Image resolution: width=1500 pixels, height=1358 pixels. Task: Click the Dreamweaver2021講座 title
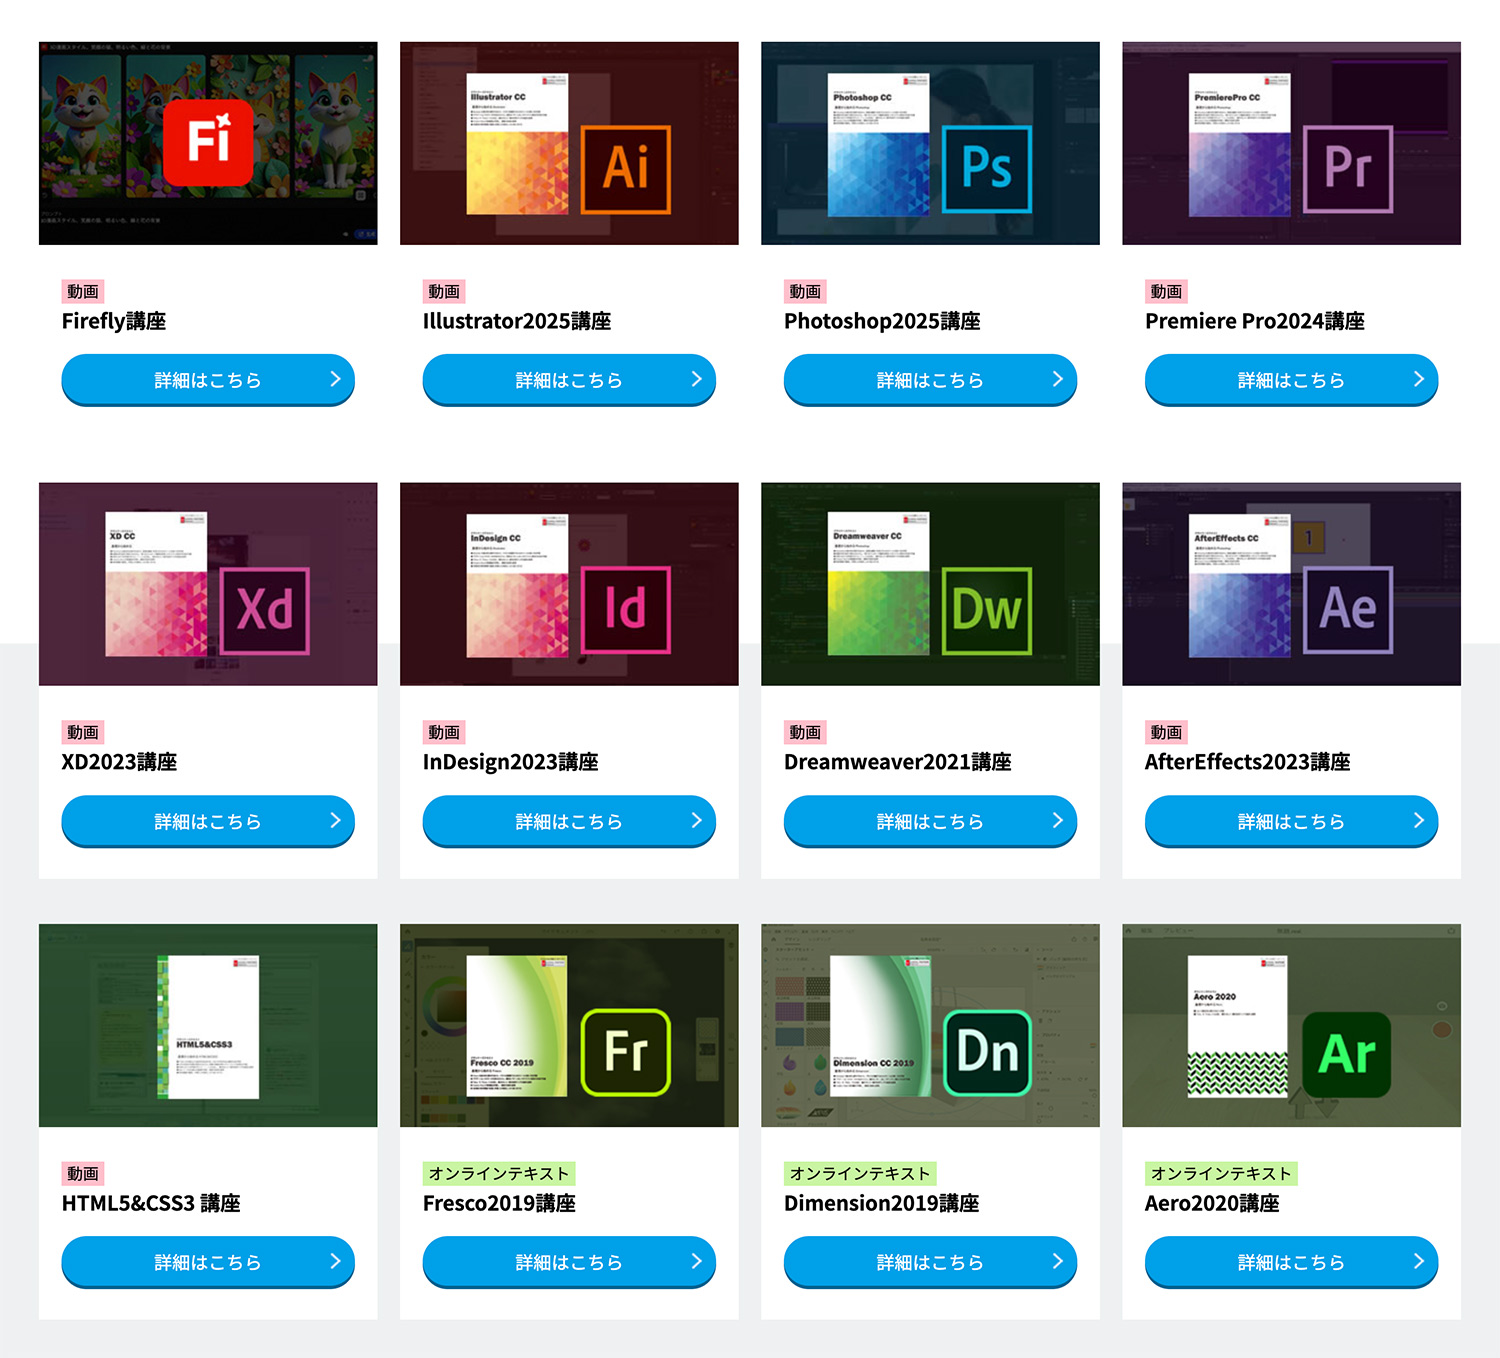tap(898, 762)
